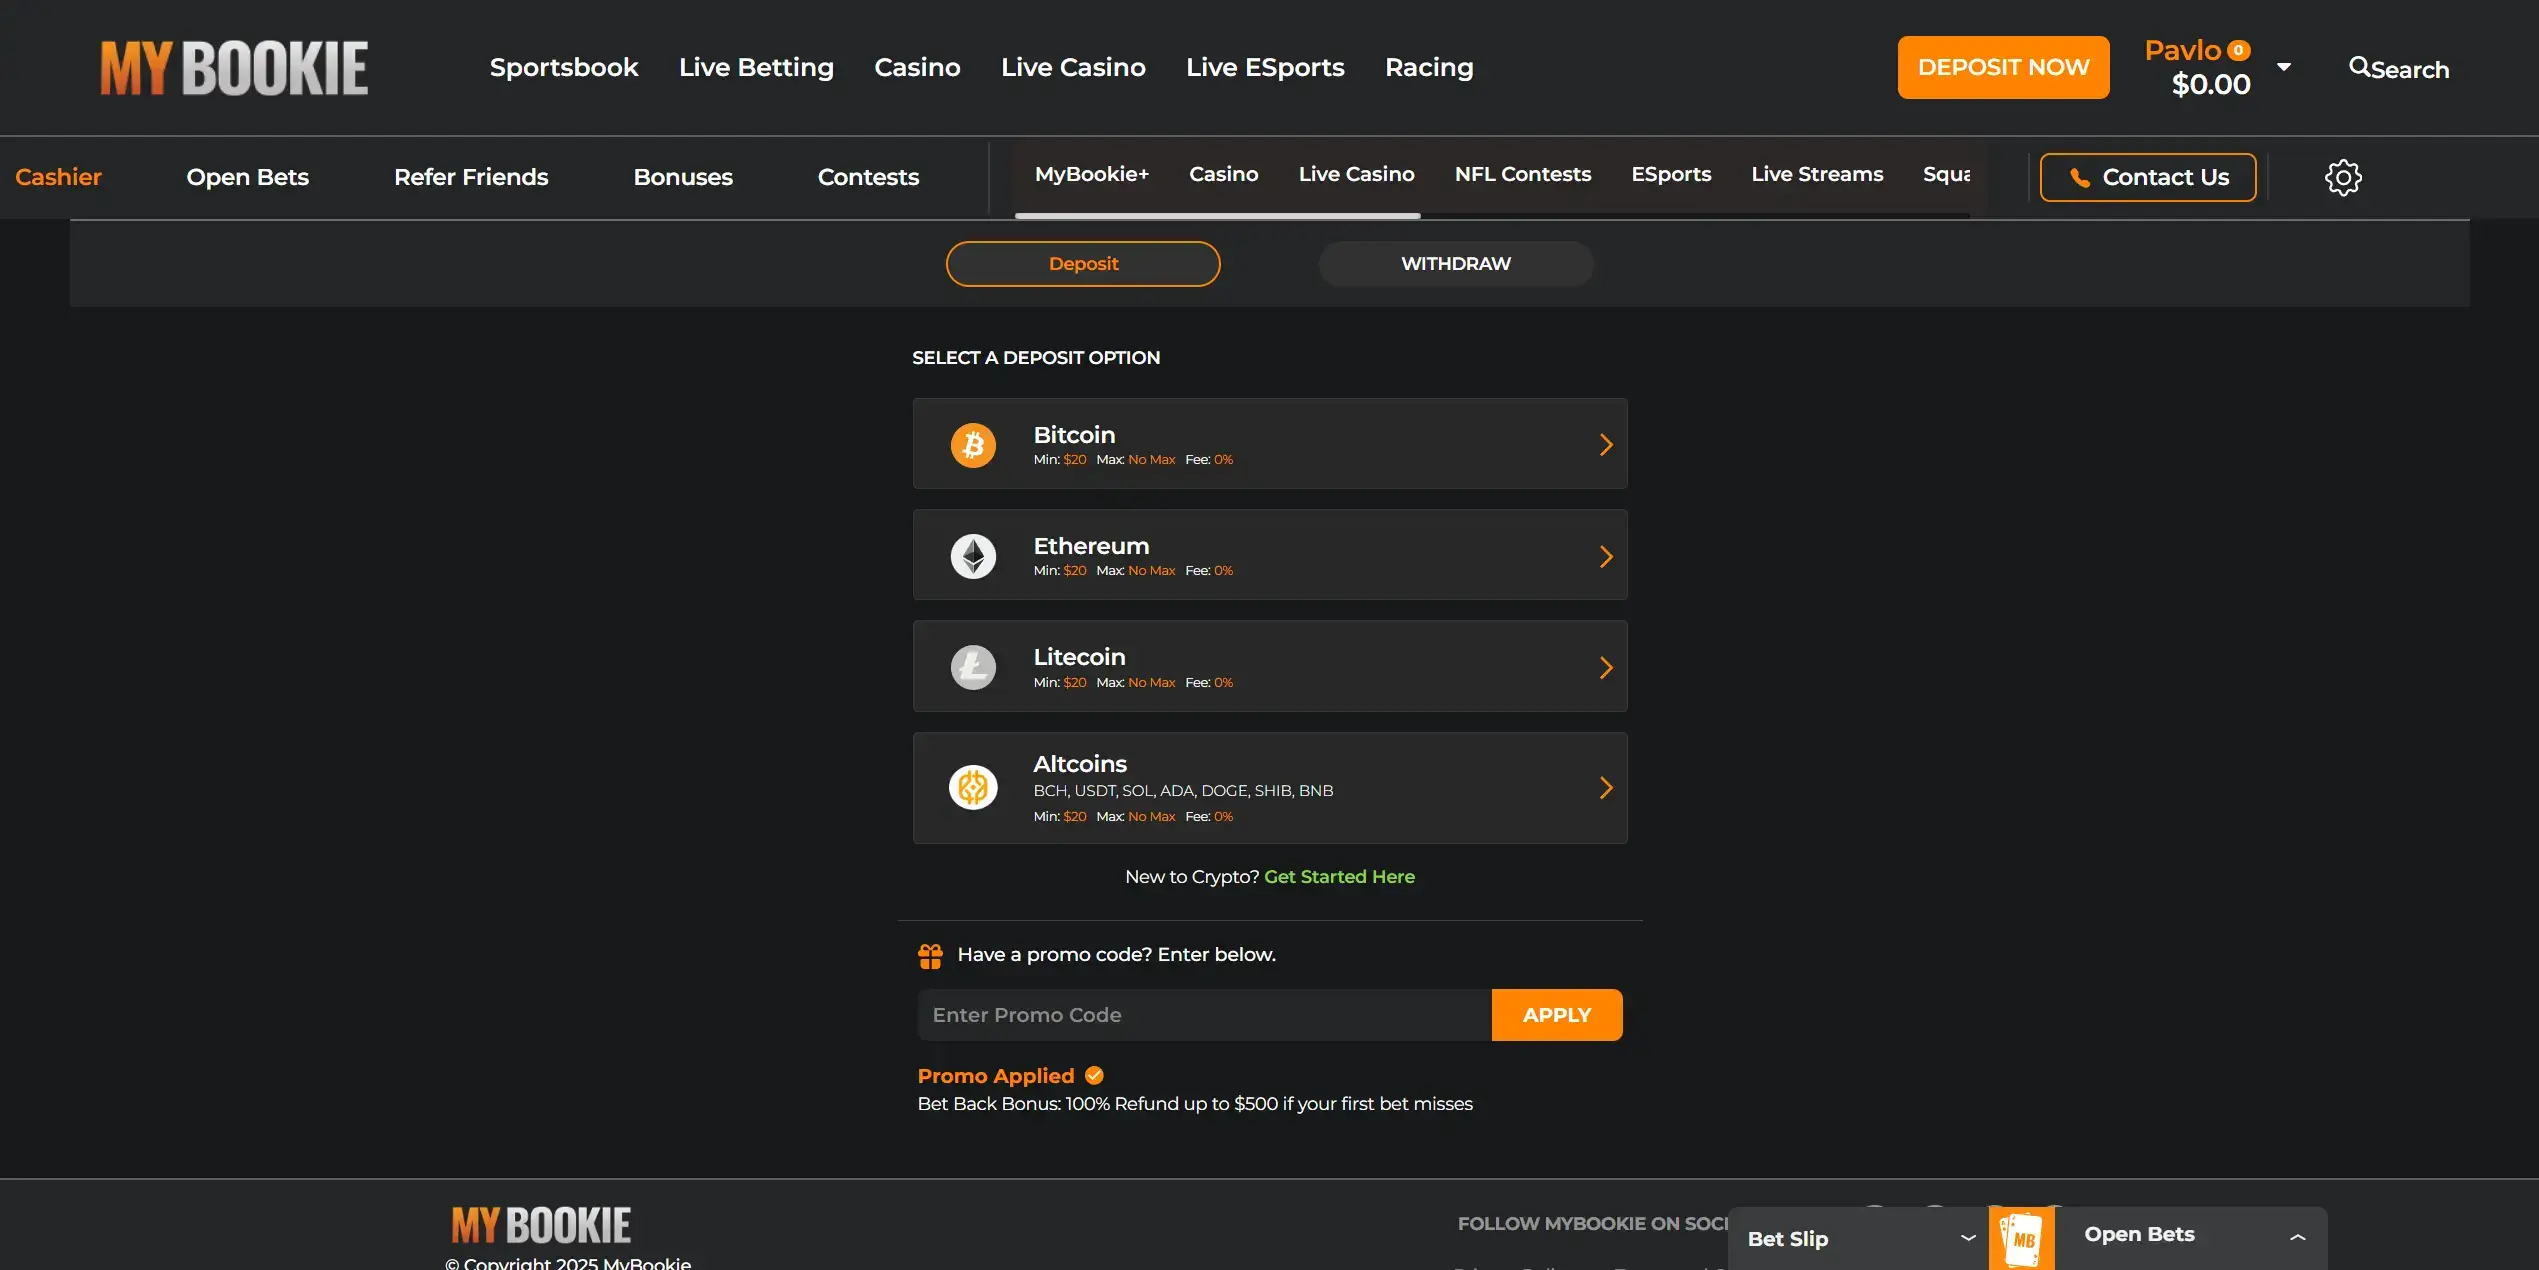Viewport: 2539px width, 1270px height.
Task: Click the Promo Applied checkmark badge
Action: pyautogui.click(x=1094, y=1075)
